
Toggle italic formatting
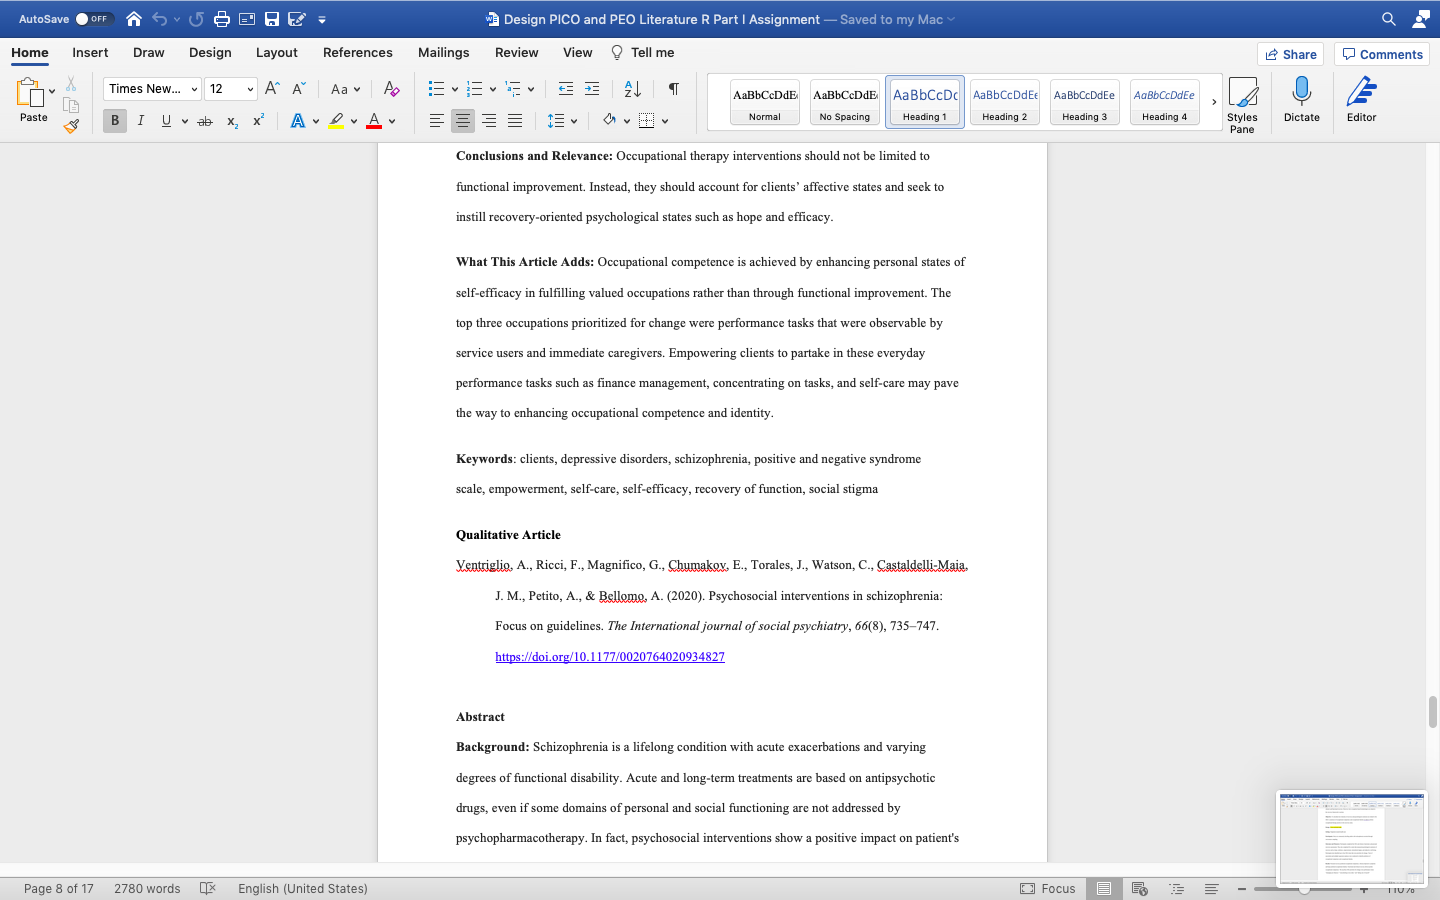(x=141, y=120)
